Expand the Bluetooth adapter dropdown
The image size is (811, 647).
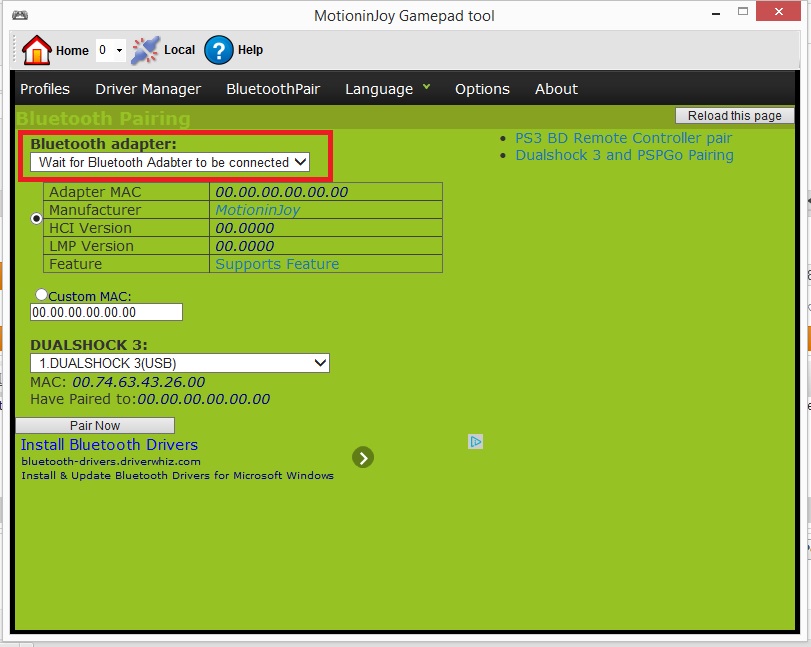tap(170, 162)
